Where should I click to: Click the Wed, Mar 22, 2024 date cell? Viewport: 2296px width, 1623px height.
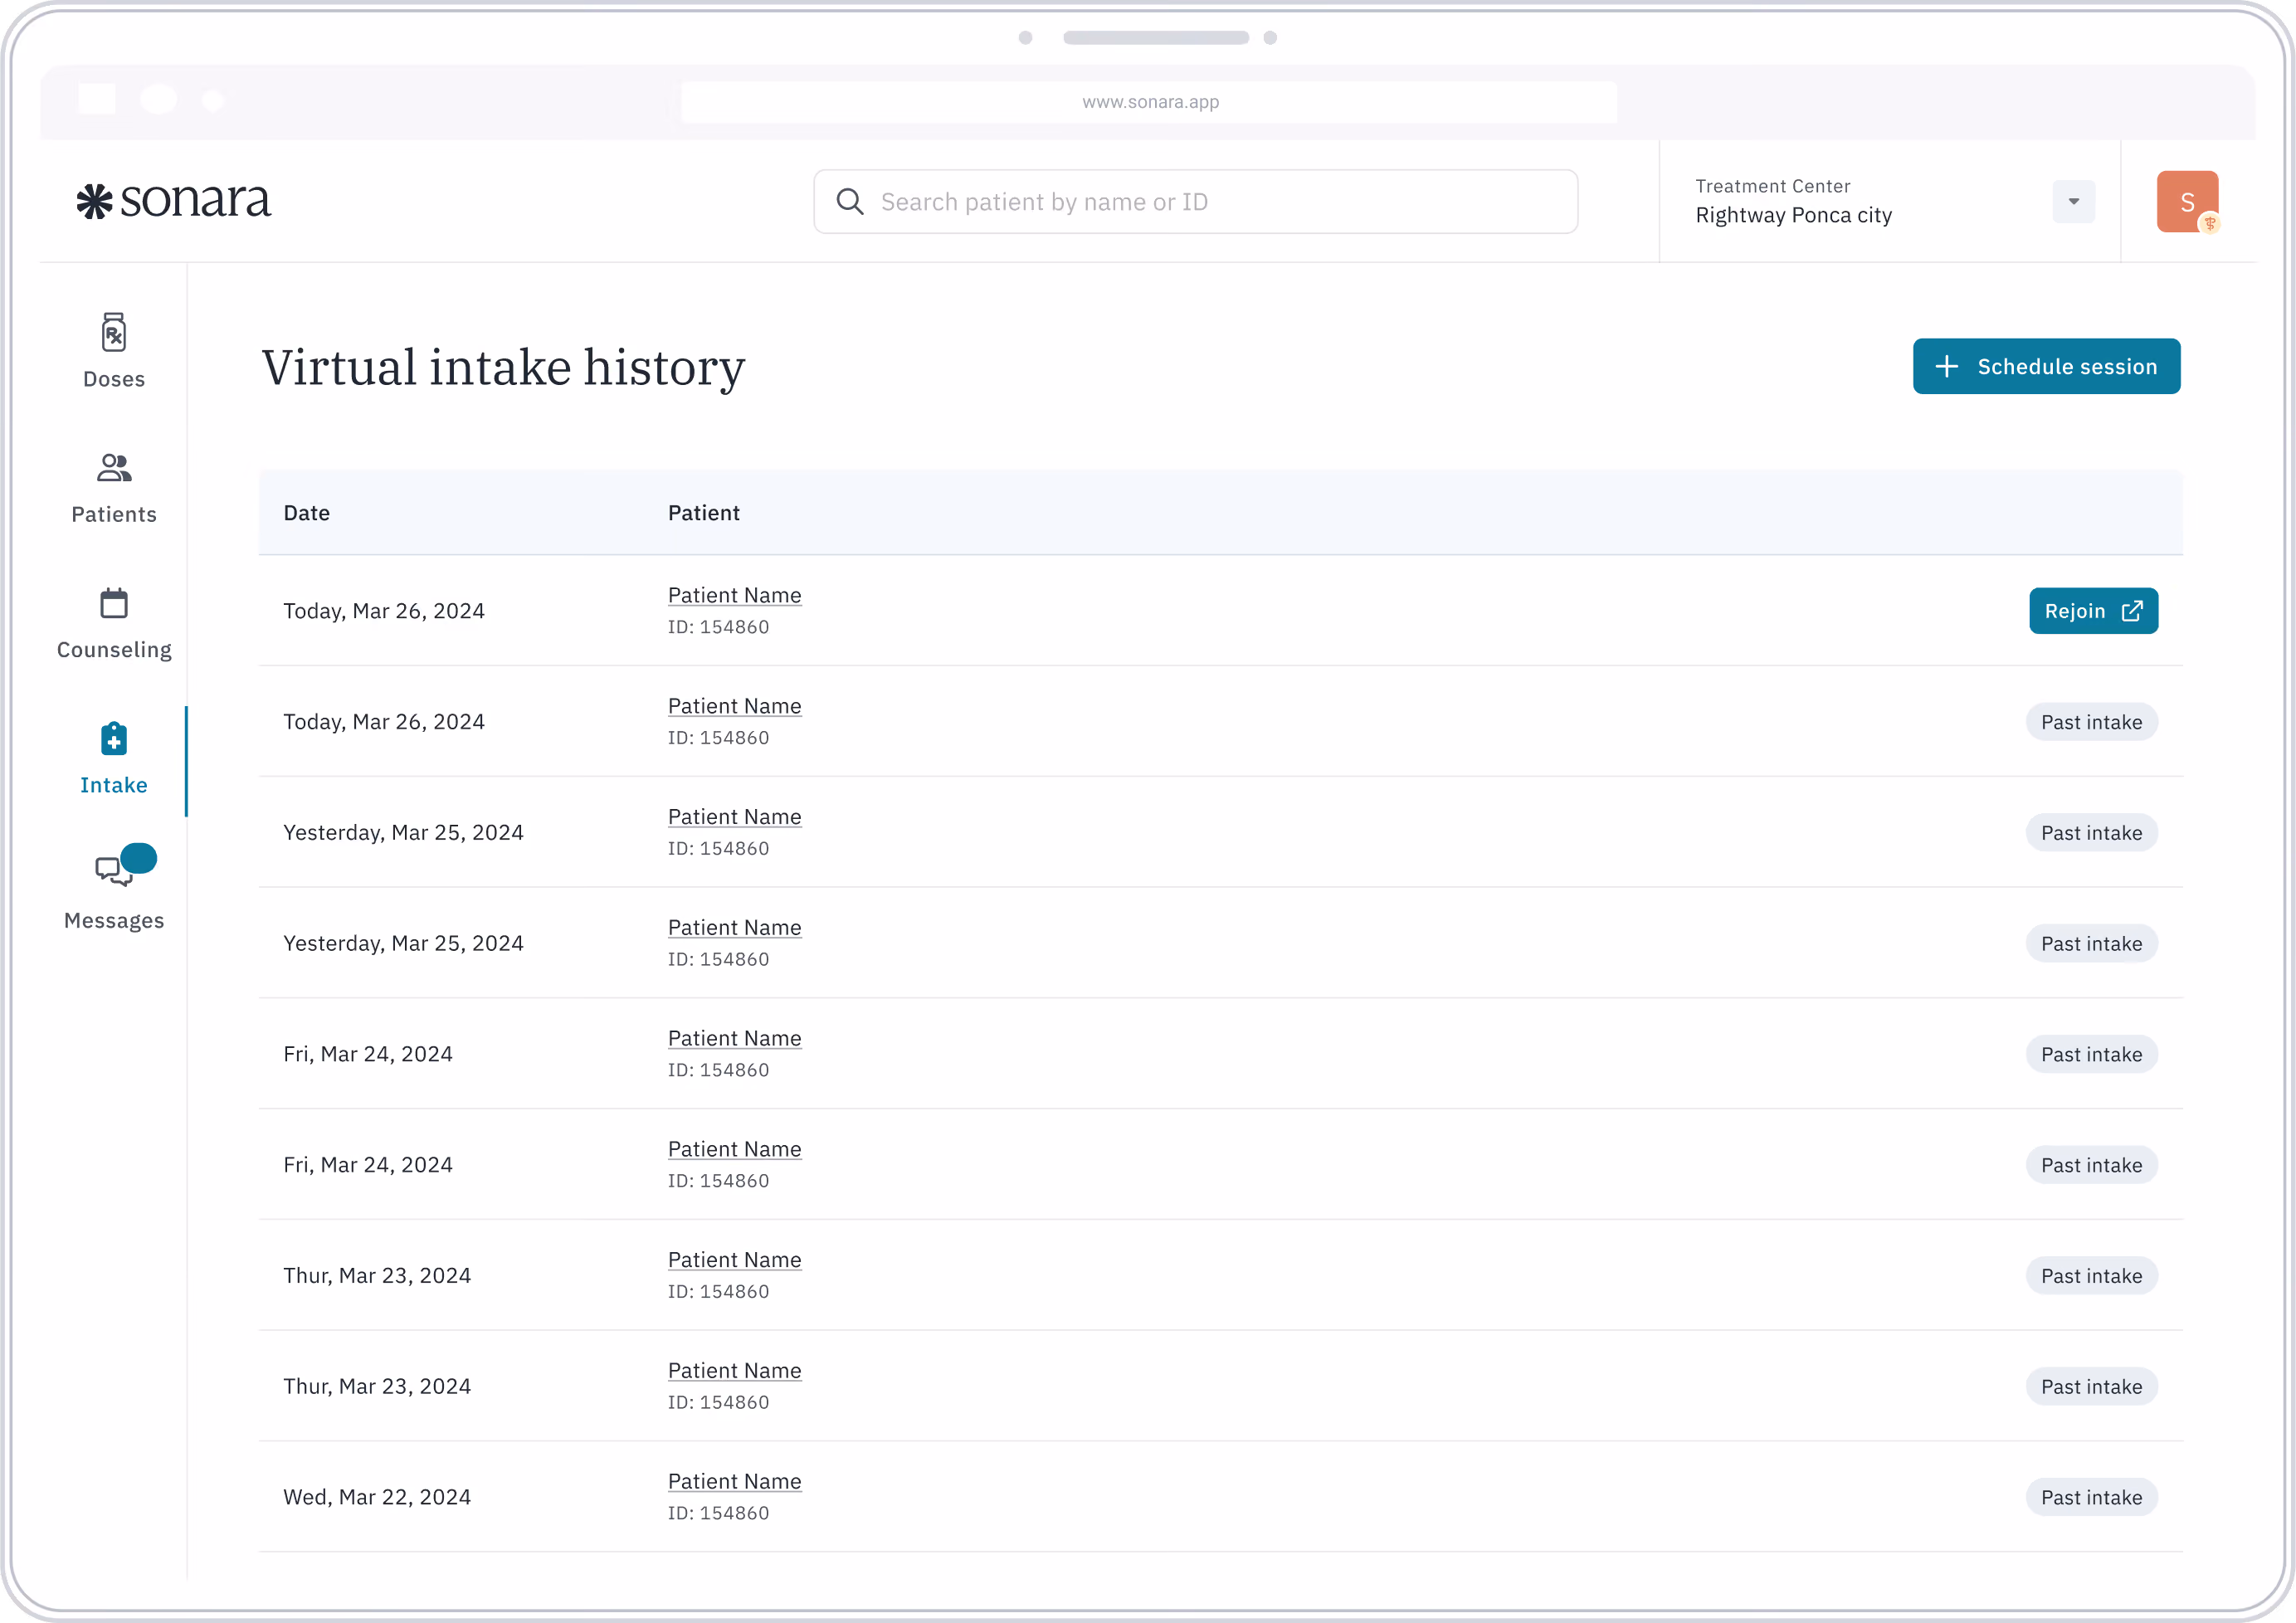point(377,1498)
